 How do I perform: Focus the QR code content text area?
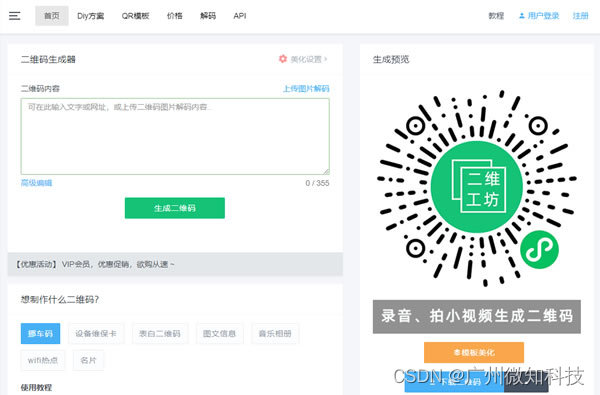point(175,136)
